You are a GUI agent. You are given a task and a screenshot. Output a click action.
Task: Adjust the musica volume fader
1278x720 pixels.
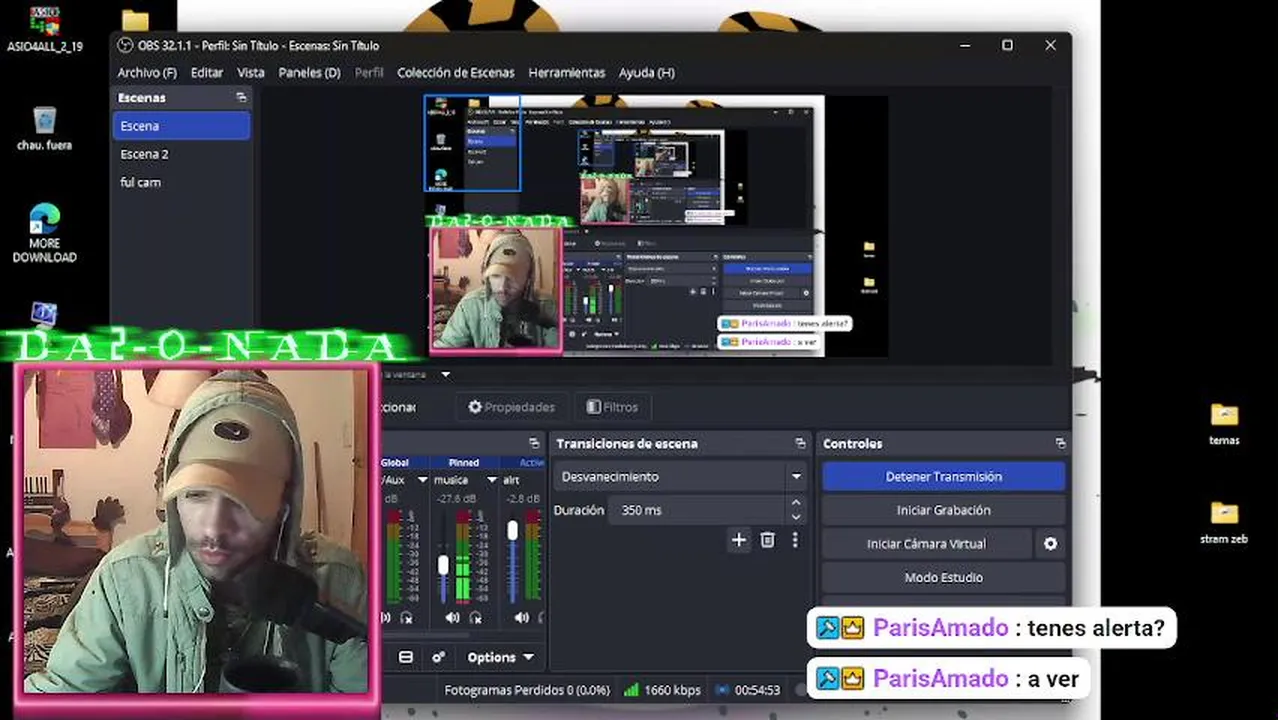(443, 566)
